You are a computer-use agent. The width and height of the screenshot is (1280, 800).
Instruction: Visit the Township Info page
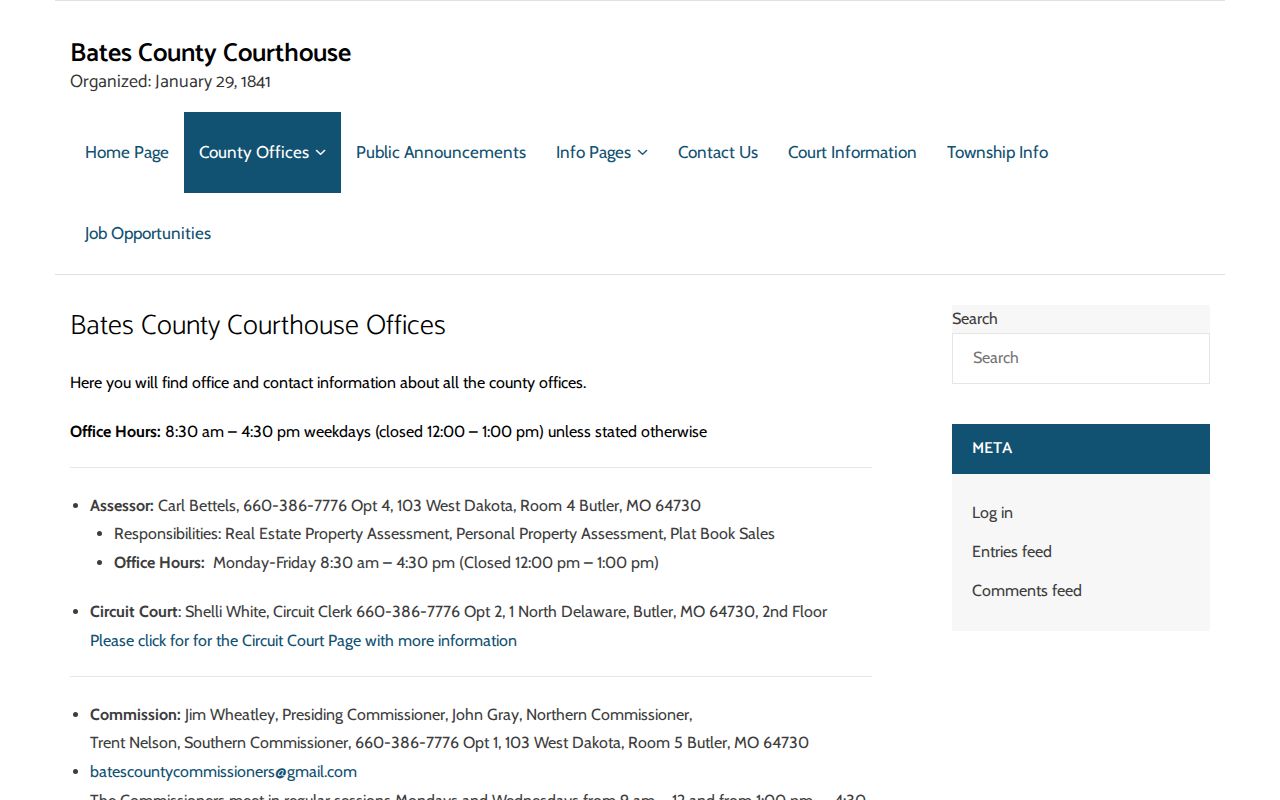997,152
